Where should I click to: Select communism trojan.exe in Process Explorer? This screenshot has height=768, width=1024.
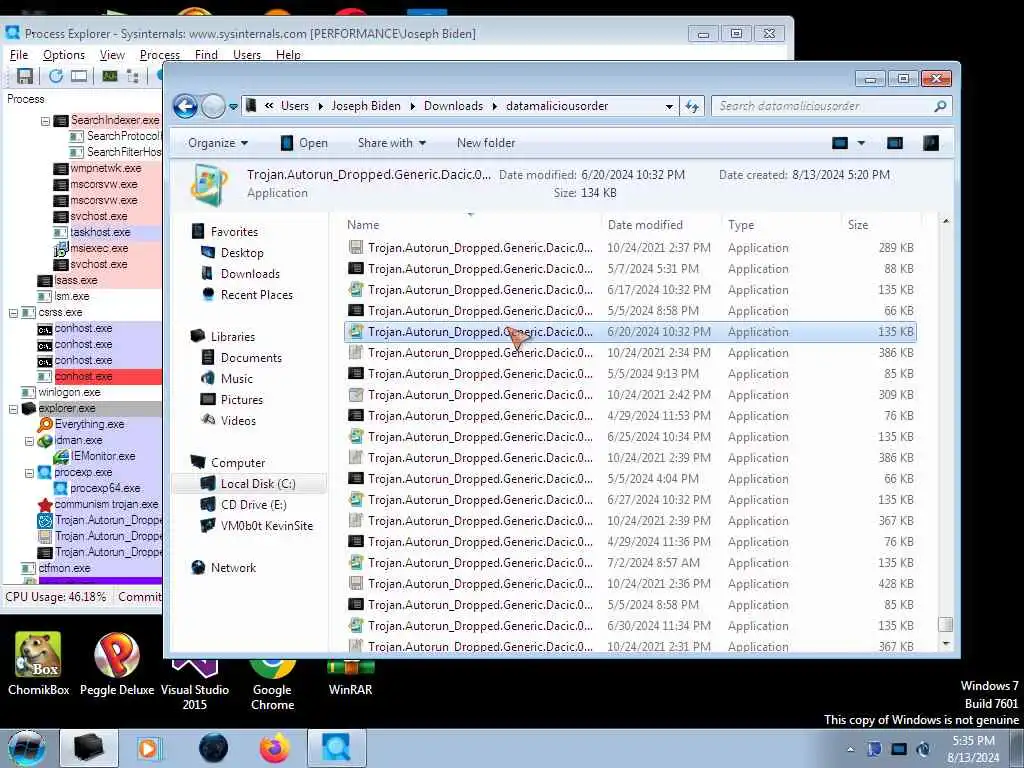99,504
